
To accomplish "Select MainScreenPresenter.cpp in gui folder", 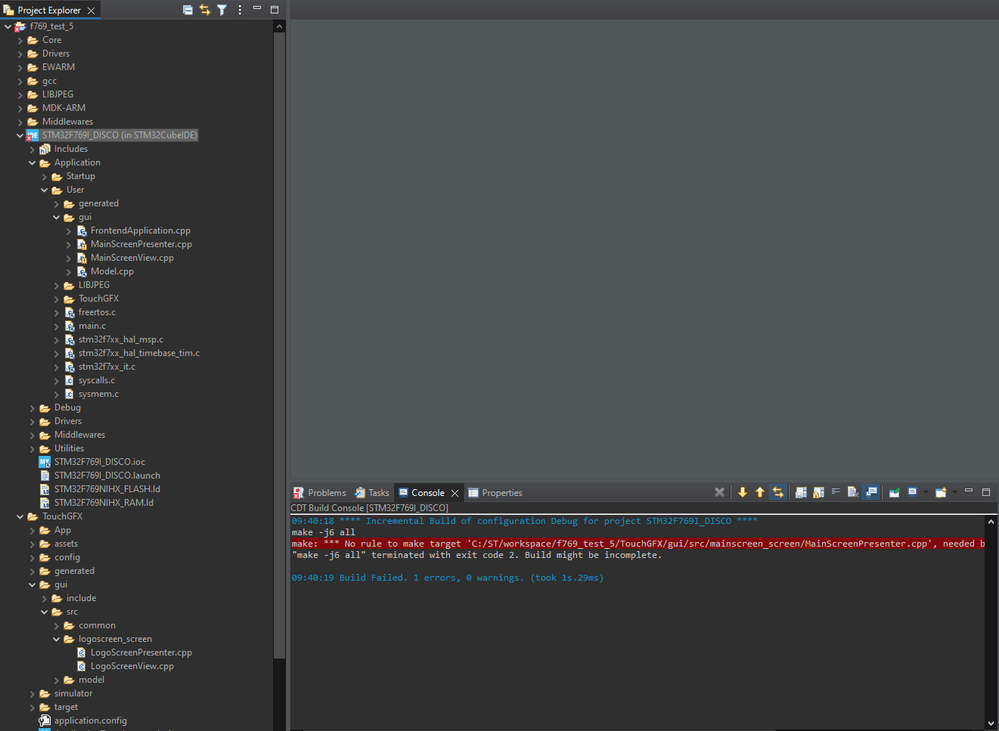I will (141, 244).
